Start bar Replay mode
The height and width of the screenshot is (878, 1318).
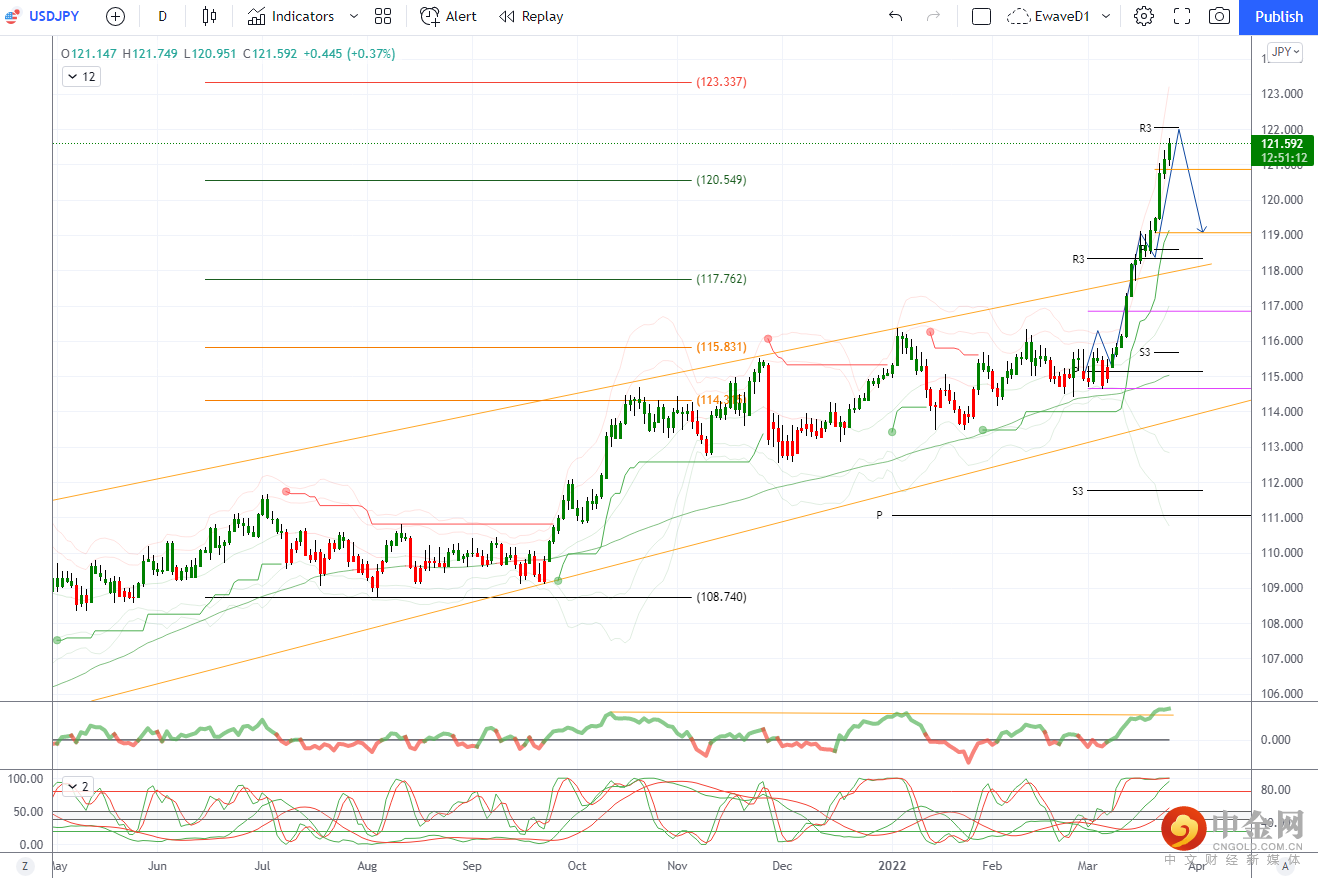coord(531,16)
